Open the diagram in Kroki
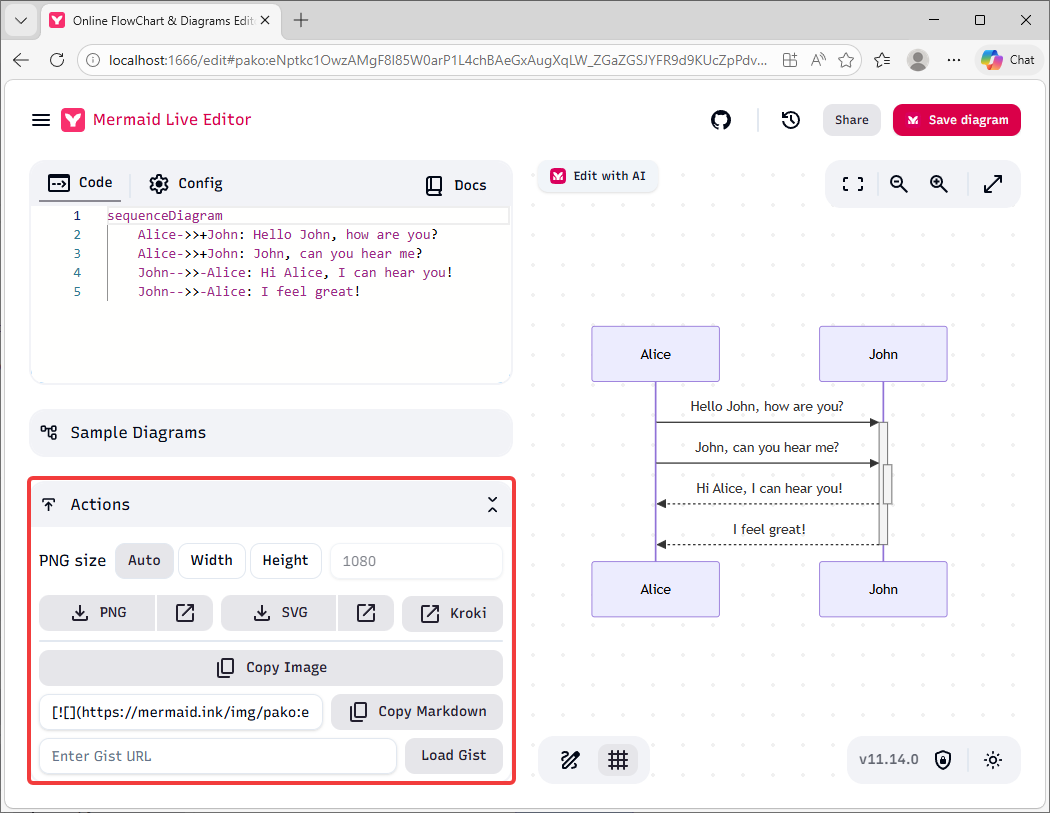 pyautogui.click(x=453, y=613)
